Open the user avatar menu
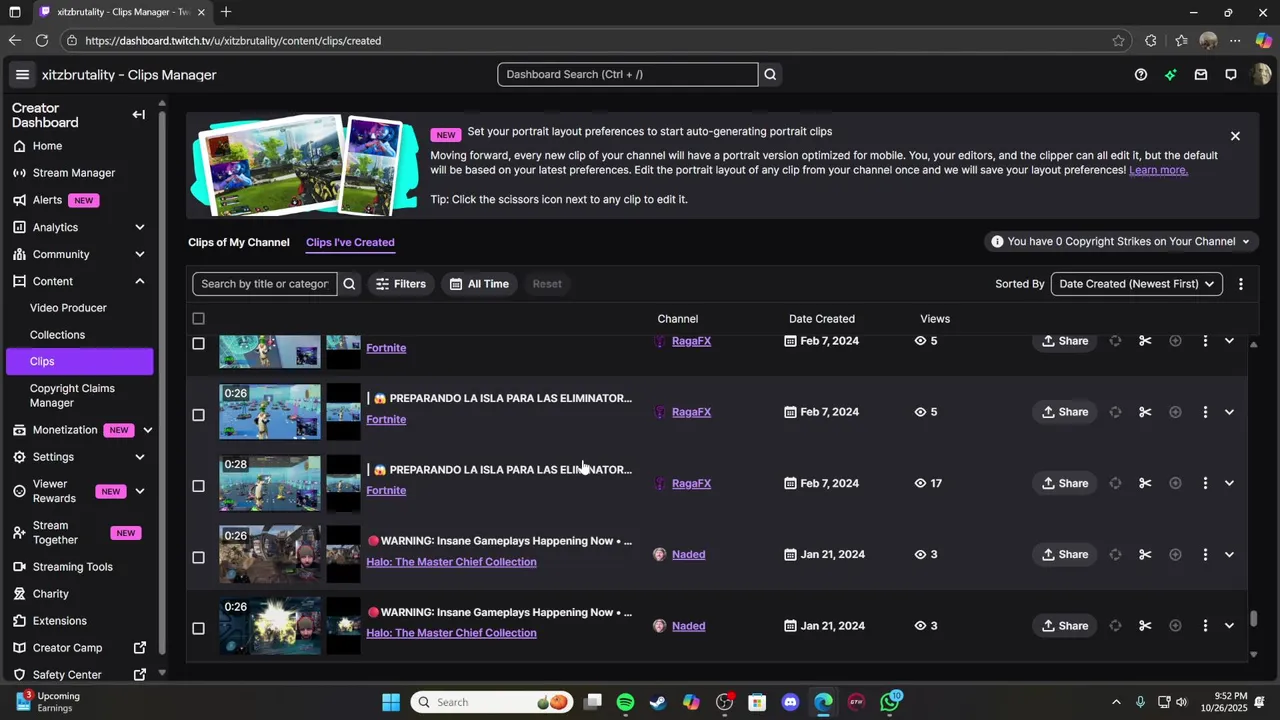The image size is (1280, 720). [1261, 75]
